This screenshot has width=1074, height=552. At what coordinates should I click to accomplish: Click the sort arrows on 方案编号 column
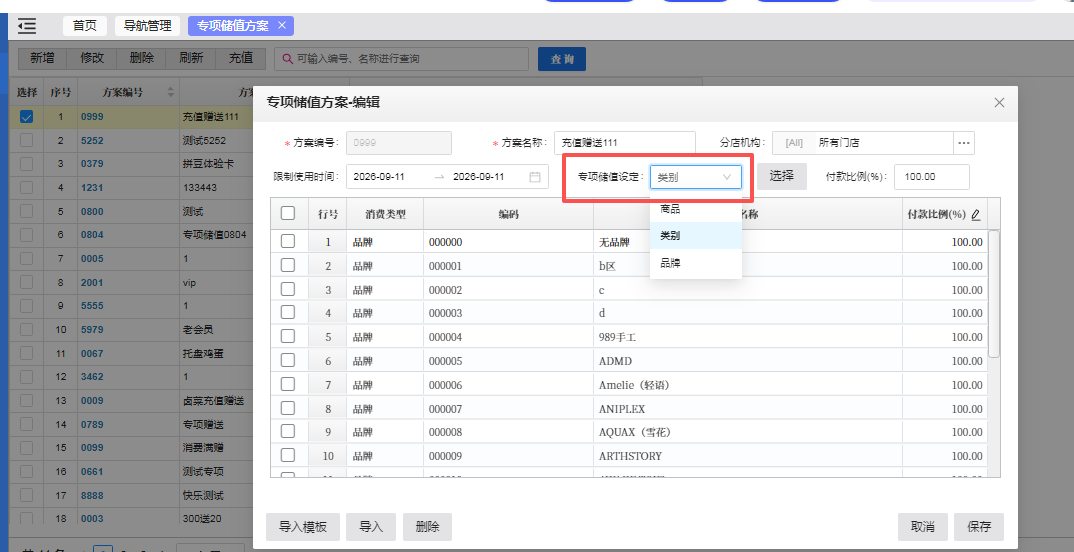[x=171, y=92]
